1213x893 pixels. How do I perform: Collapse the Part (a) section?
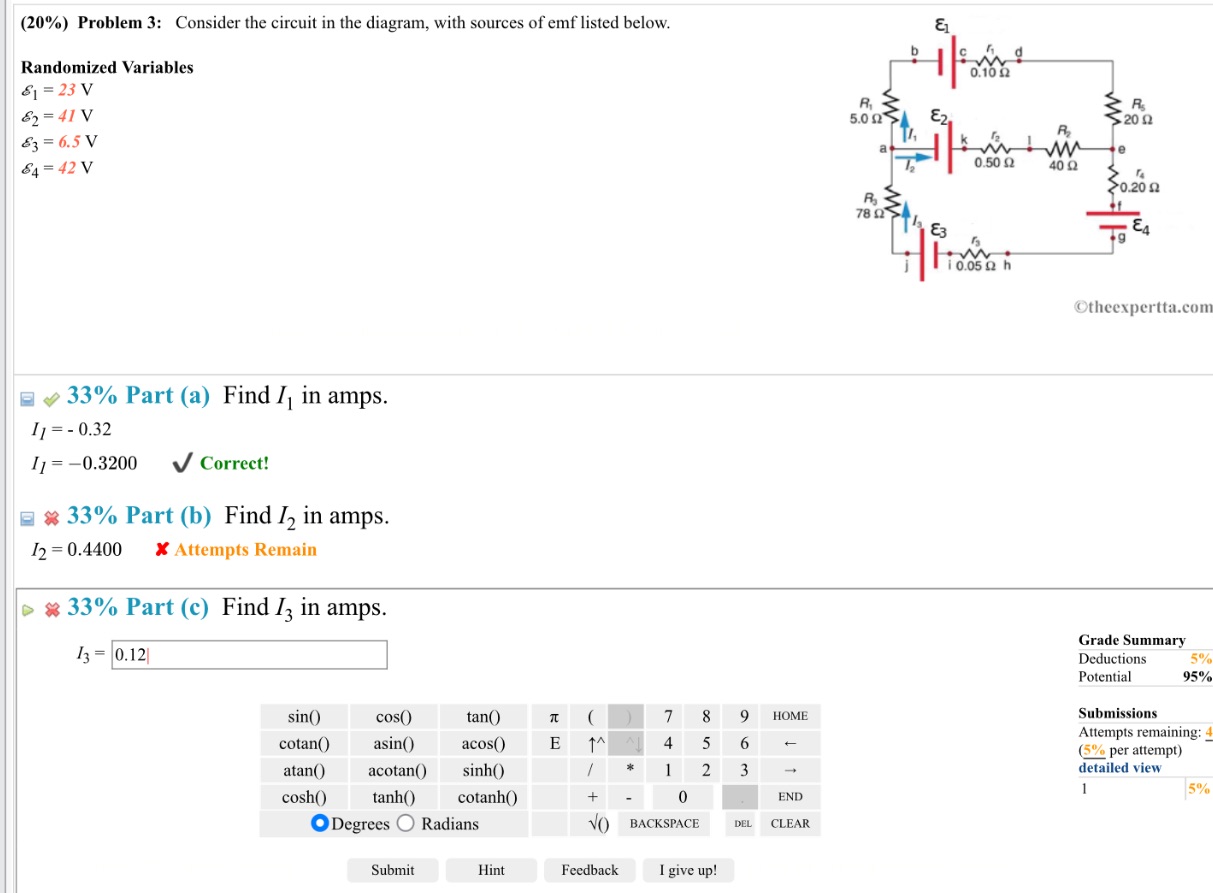(x=28, y=397)
